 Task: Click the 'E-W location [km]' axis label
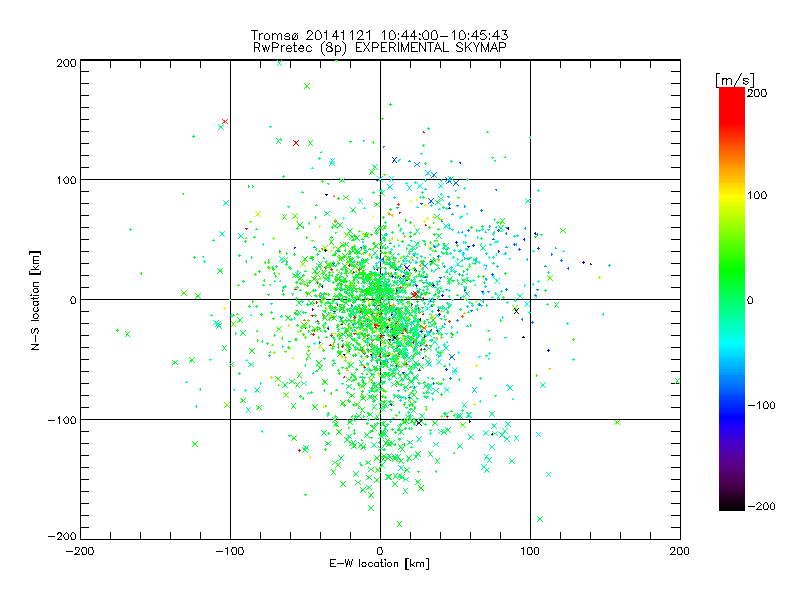click(379, 563)
